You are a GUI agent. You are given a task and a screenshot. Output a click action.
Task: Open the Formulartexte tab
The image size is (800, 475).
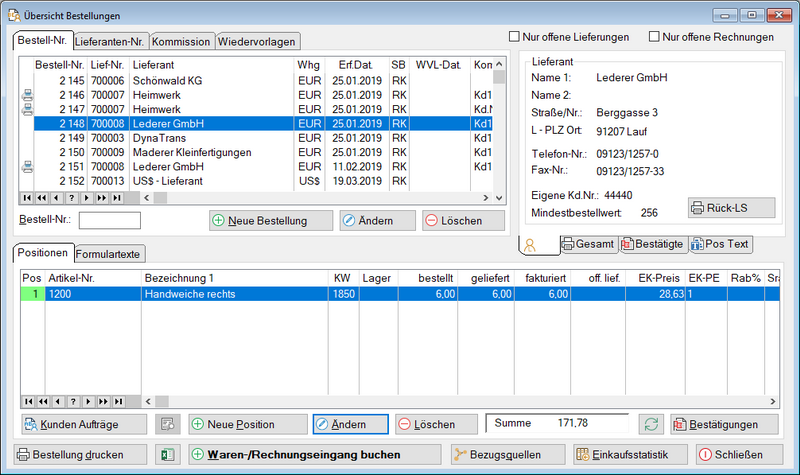click(109, 253)
